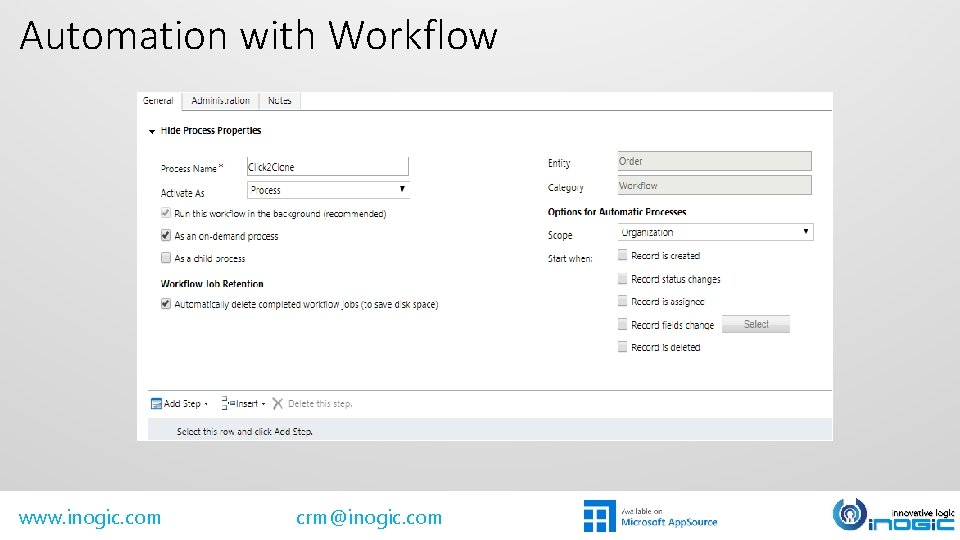This screenshot has height=540, width=960.
Task: Click the Delete this step X icon
Action: click(277, 403)
